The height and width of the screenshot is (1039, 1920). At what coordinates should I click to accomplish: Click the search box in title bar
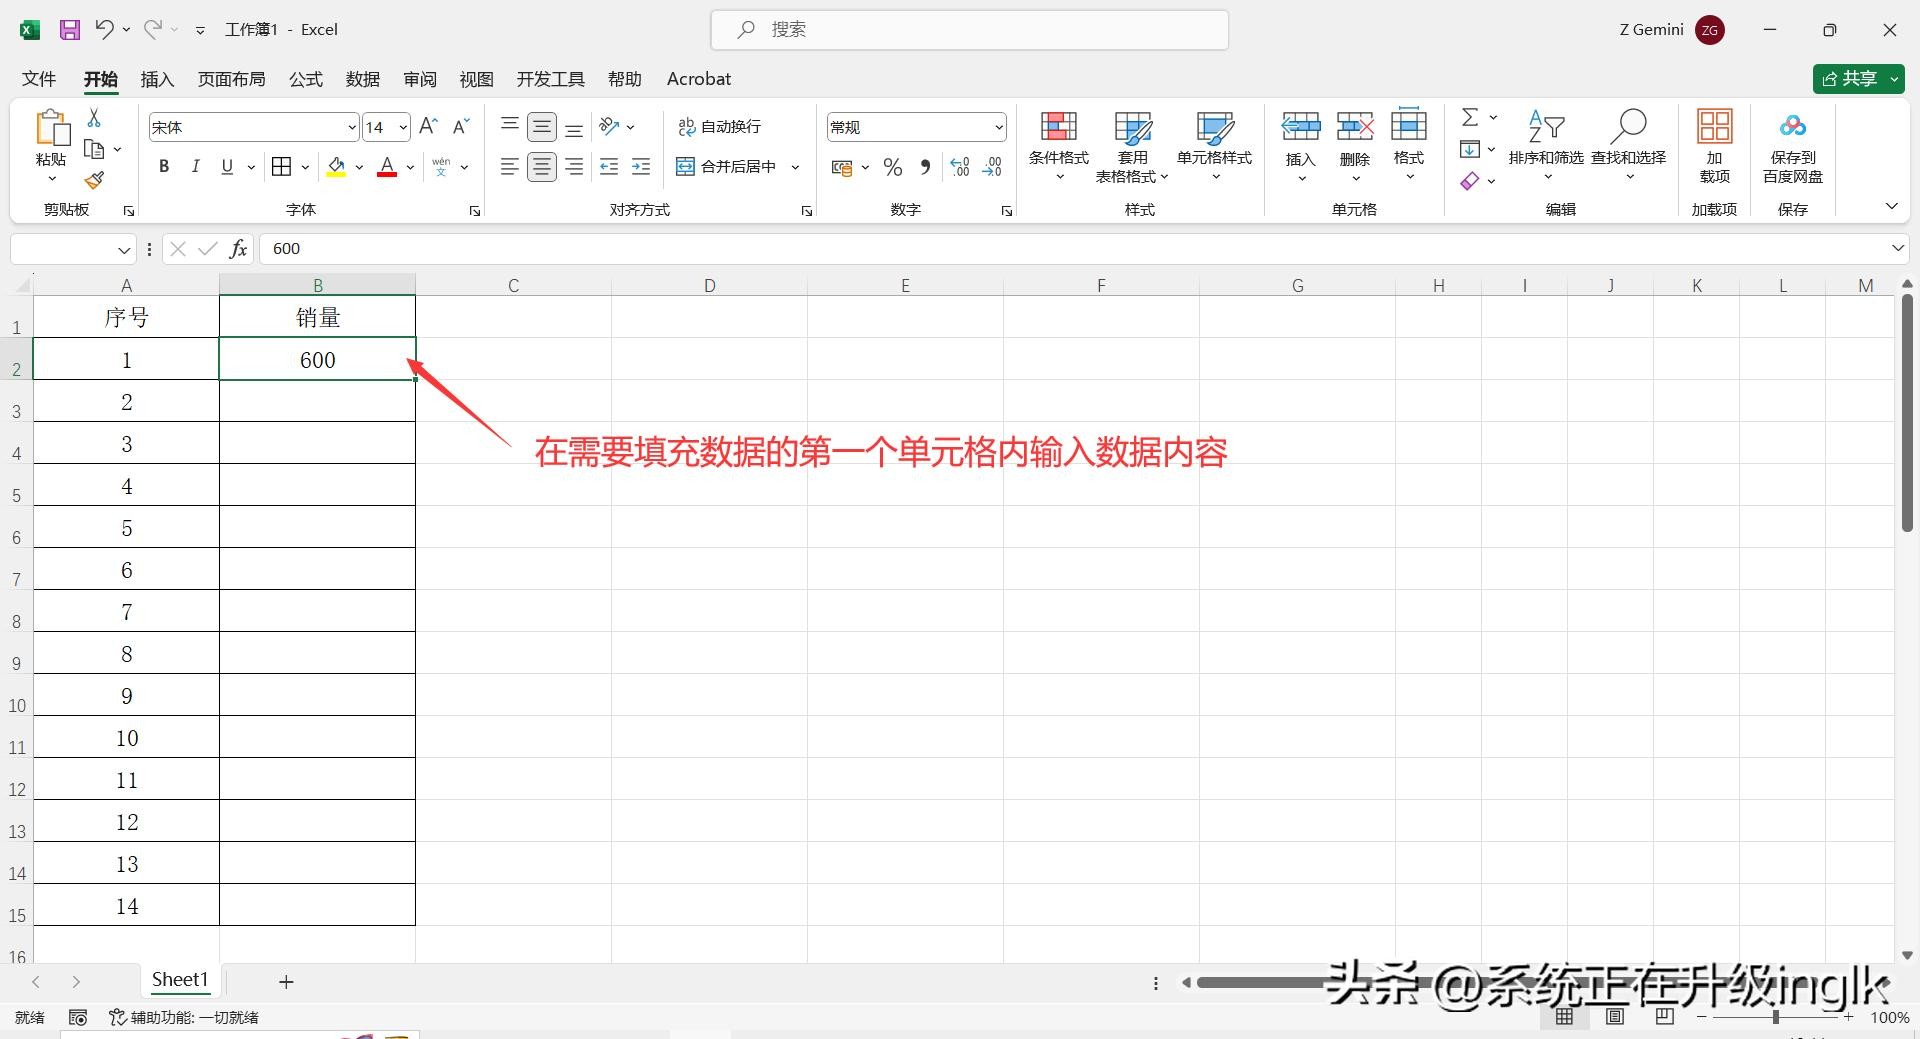(x=969, y=30)
